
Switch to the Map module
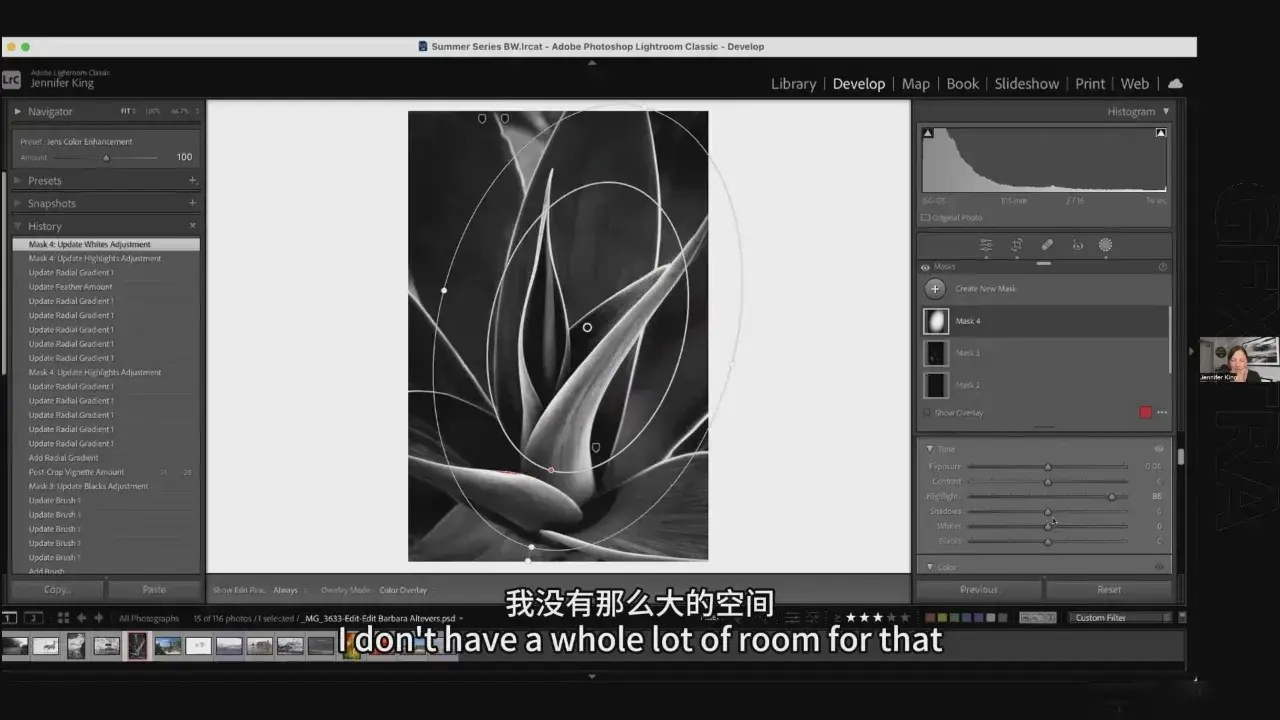coord(915,84)
